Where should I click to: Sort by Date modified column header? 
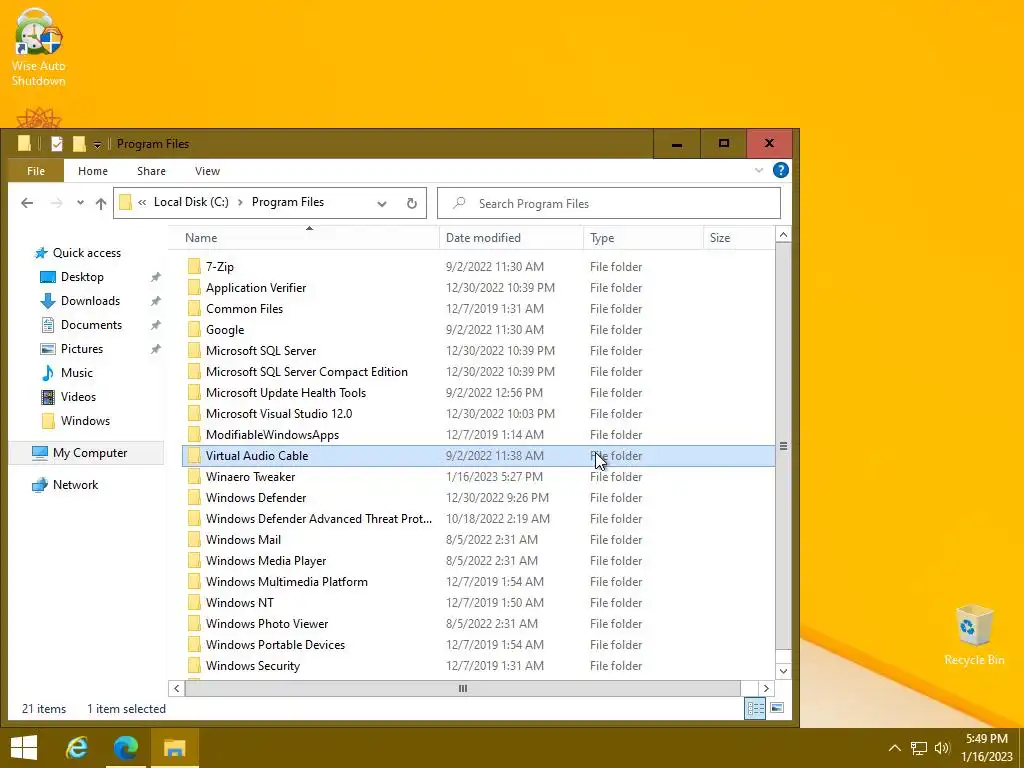point(511,238)
